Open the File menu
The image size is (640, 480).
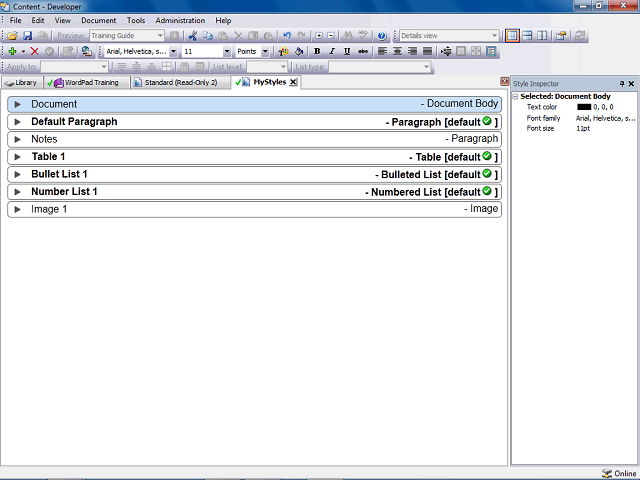click(x=16, y=20)
